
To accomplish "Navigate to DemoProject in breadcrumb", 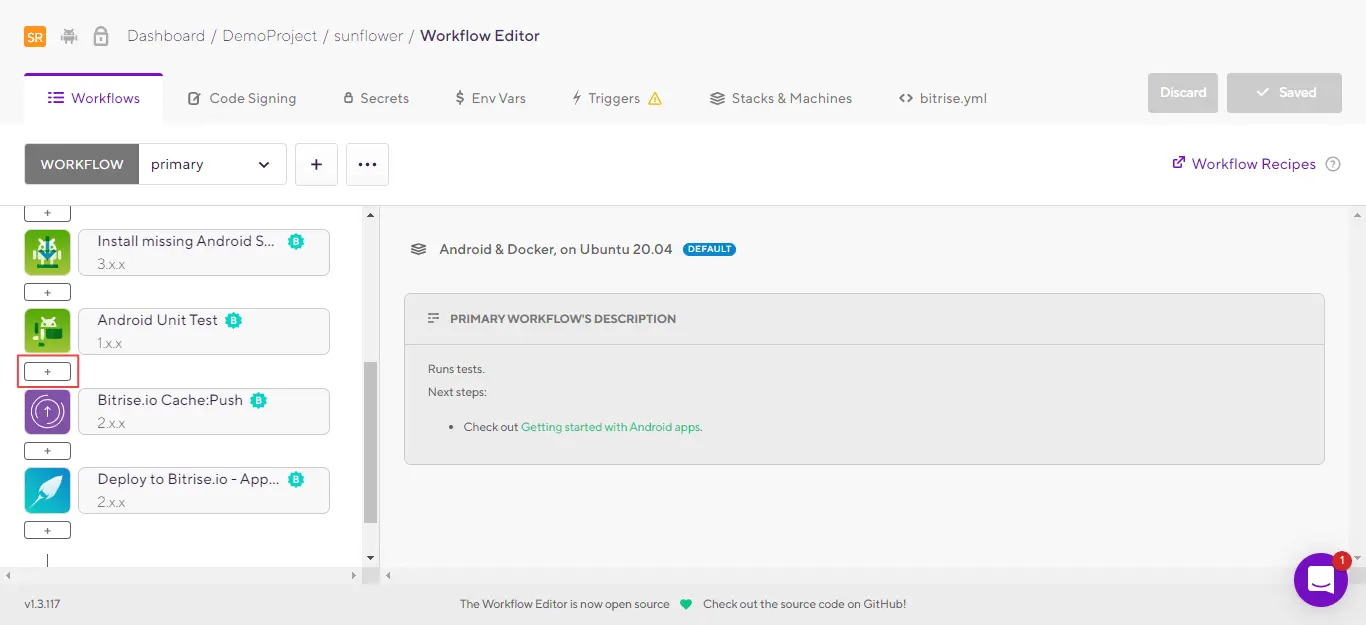I will point(270,36).
